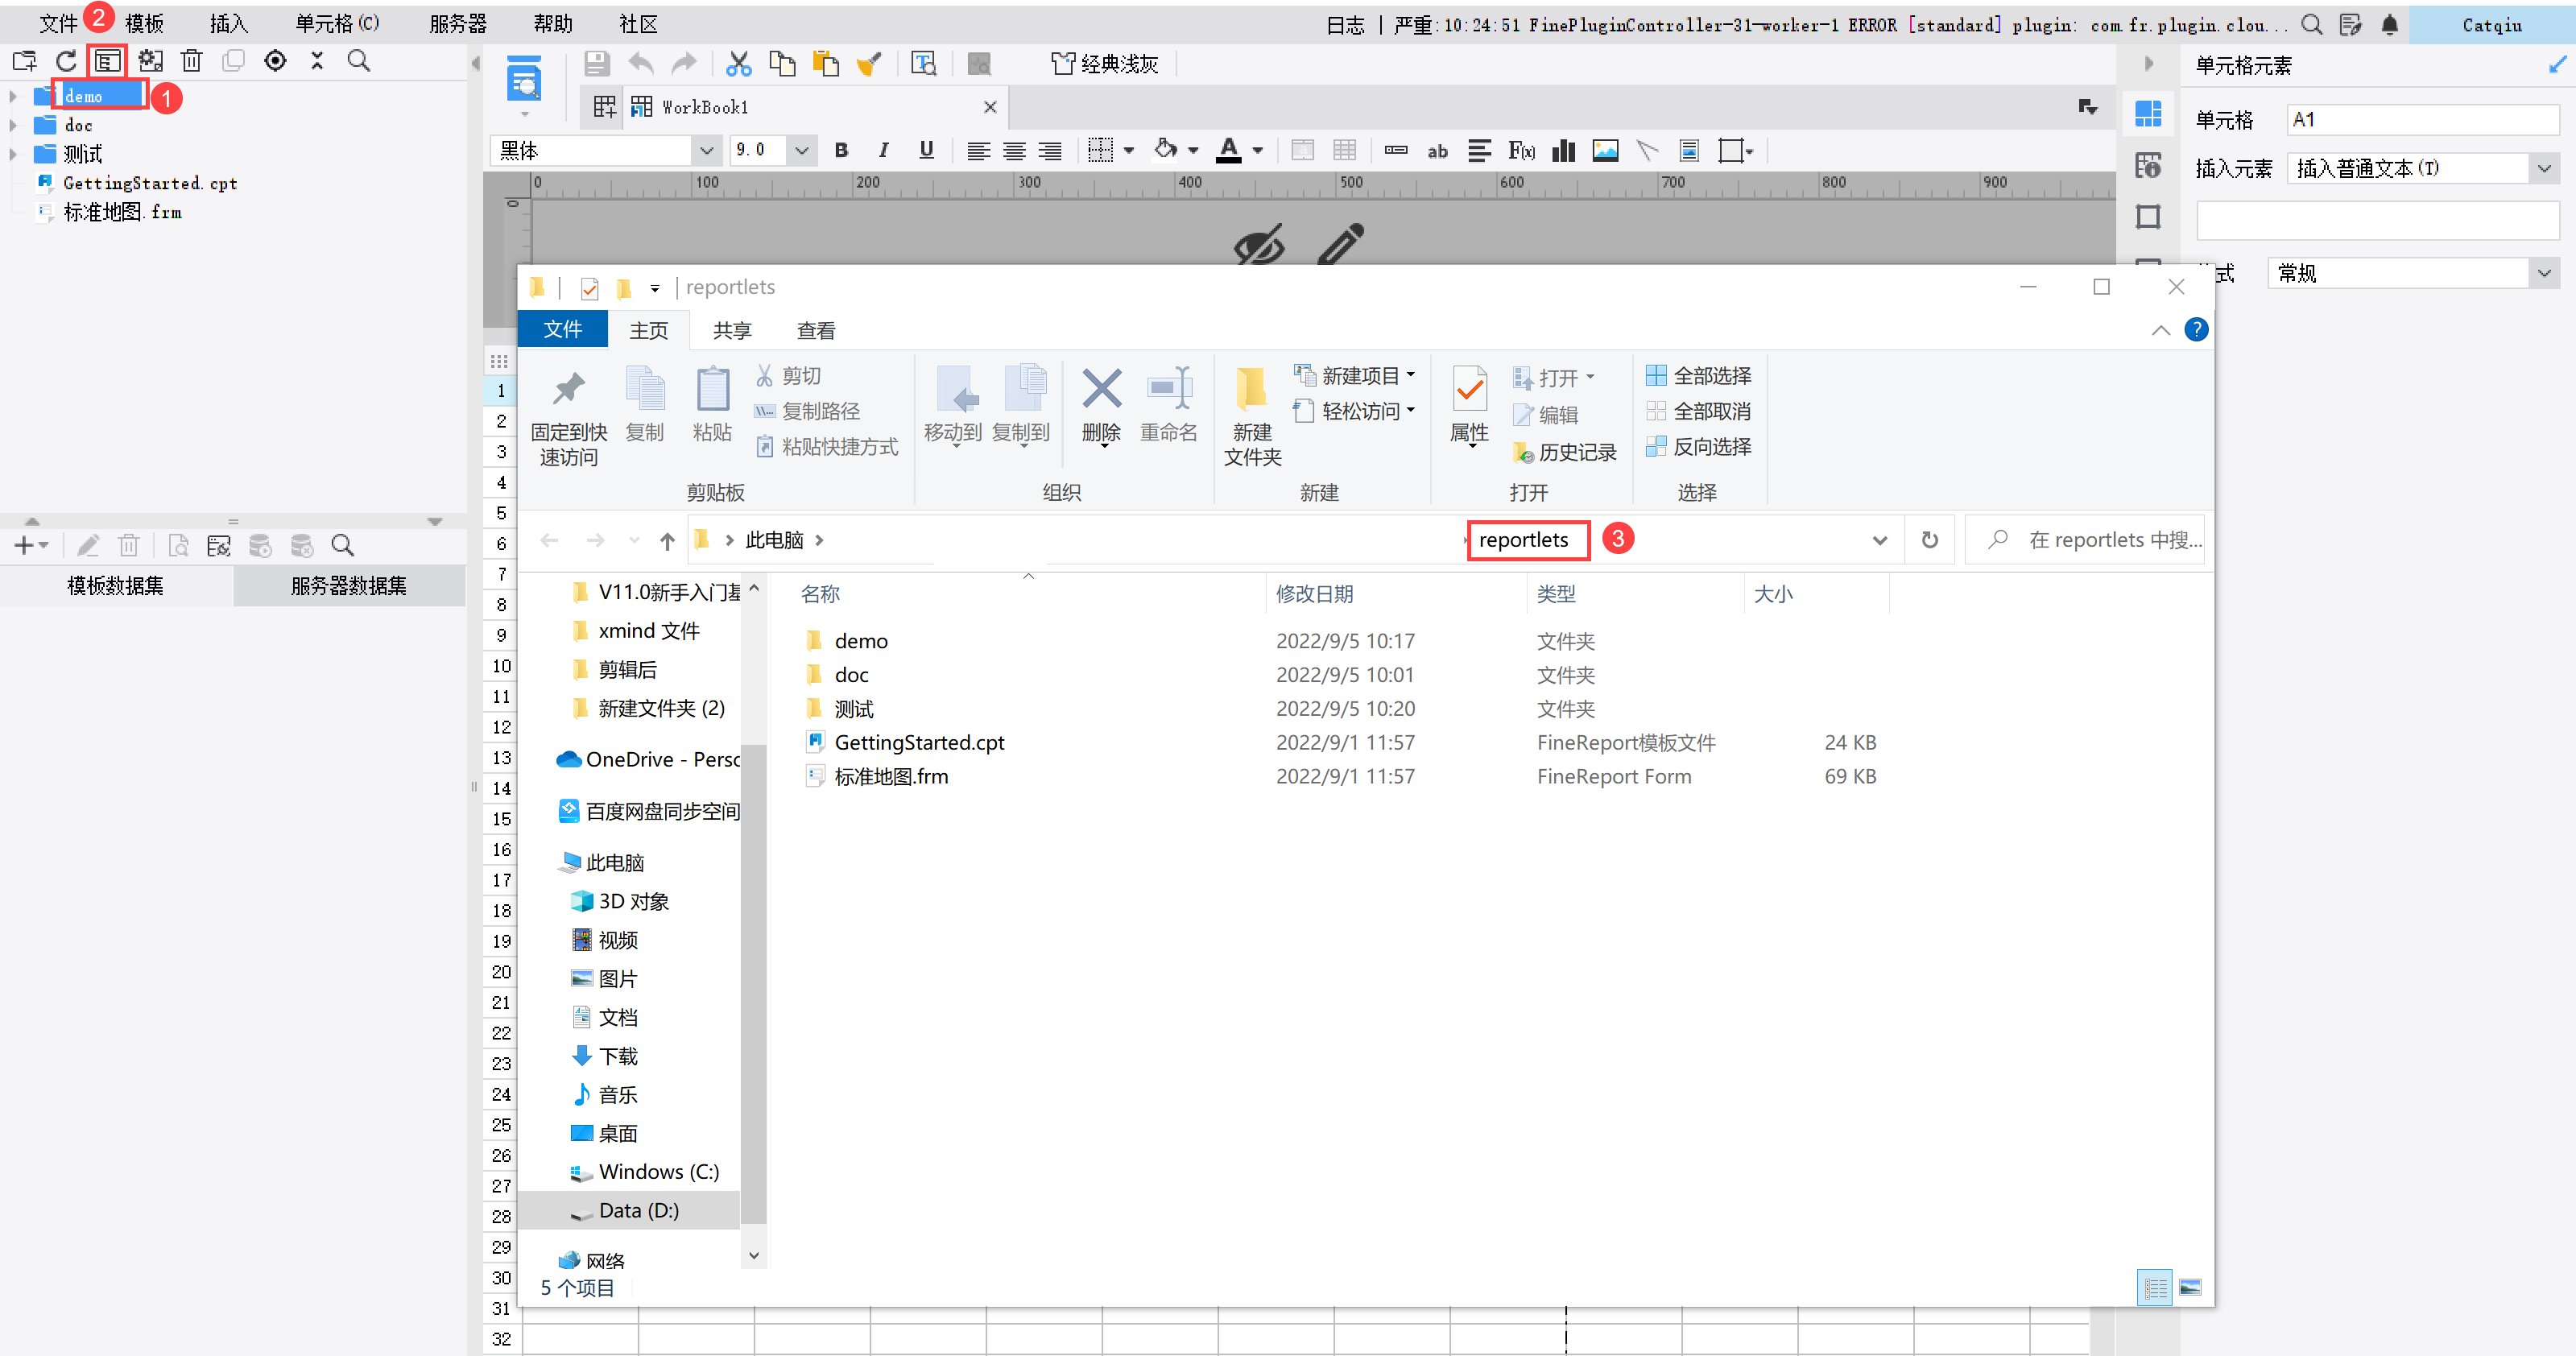Image resolution: width=2576 pixels, height=1356 pixels.
Task: Toggle Italic formatting button
Action: coord(883,151)
